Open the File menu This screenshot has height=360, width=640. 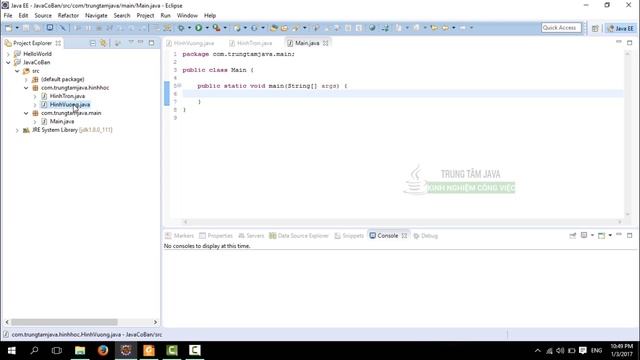8,16
